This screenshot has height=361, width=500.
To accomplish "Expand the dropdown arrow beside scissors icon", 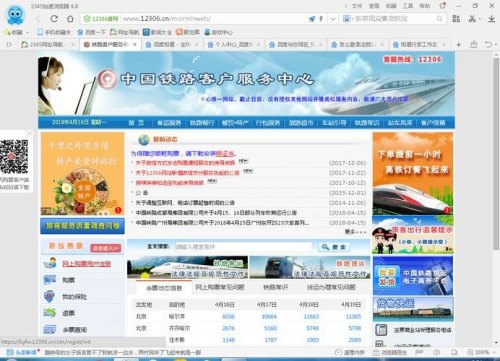I will 479,19.
